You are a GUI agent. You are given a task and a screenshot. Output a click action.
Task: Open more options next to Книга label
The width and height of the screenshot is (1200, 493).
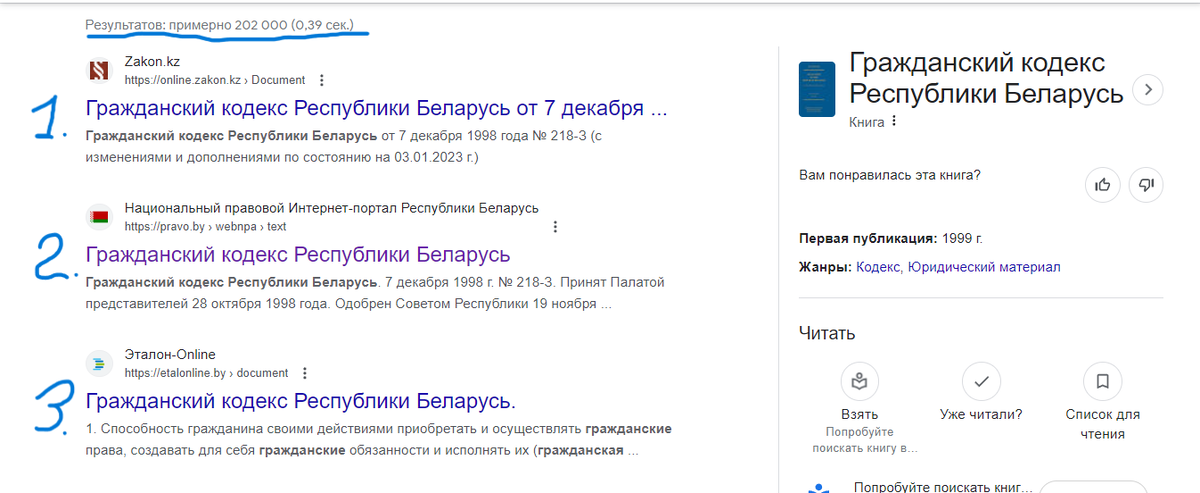tap(894, 122)
